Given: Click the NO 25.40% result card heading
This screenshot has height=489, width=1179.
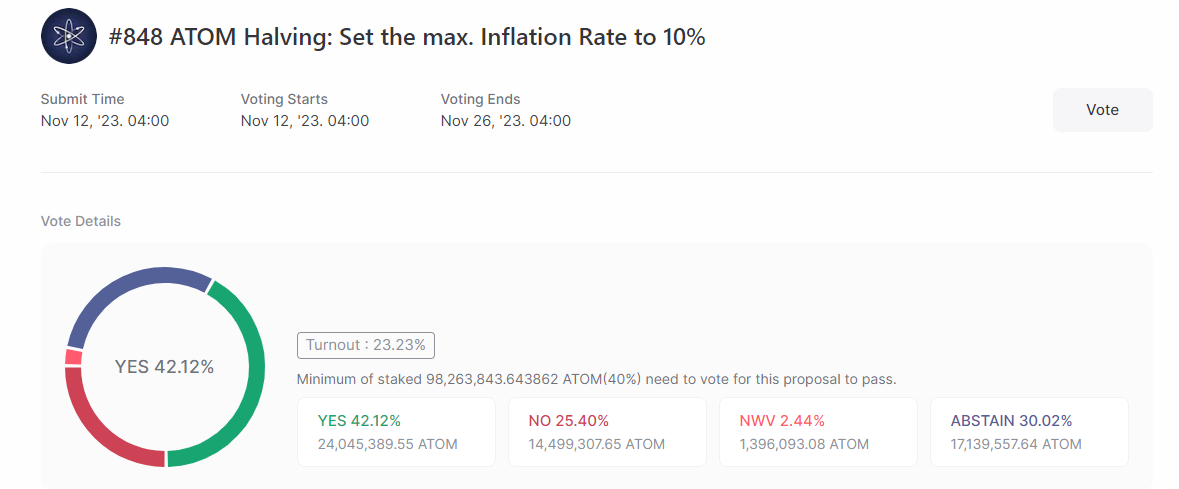Looking at the screenshot, I should pyautogui.click(x=568, y=421).
